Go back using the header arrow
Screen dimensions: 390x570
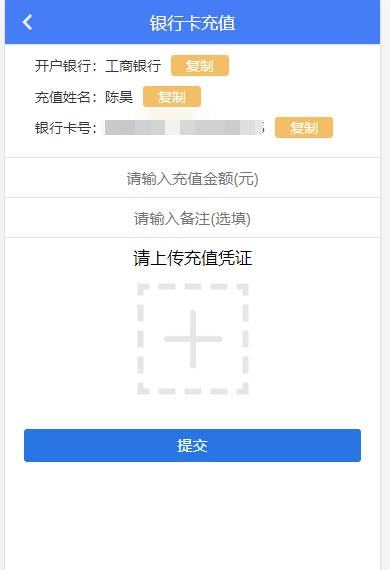coord(27,23)
